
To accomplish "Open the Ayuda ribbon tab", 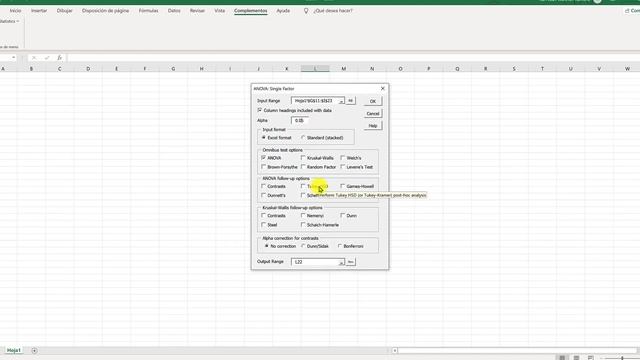I will tap(283, 11).
